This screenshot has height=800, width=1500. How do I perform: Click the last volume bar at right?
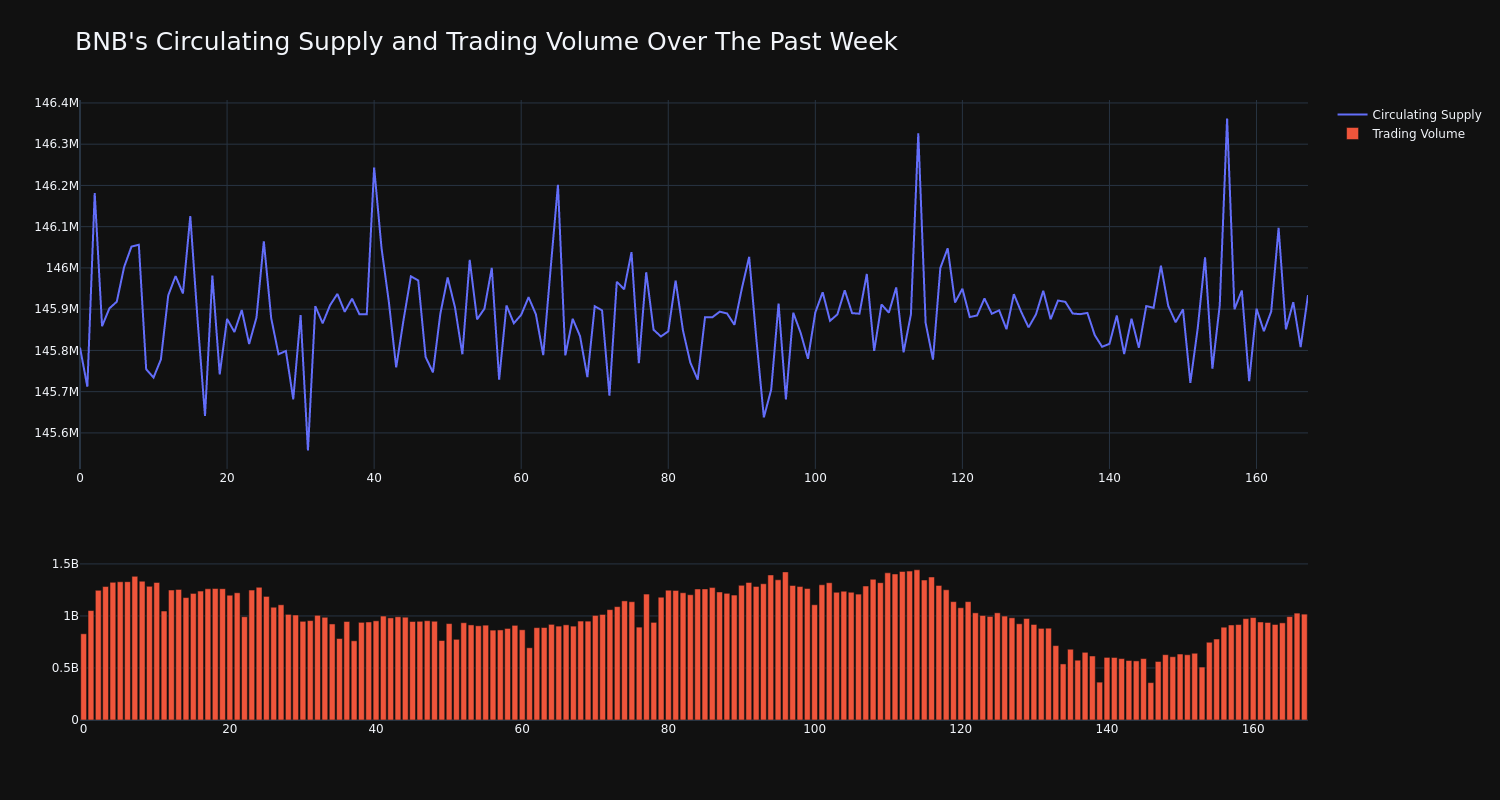point(1304,667)
